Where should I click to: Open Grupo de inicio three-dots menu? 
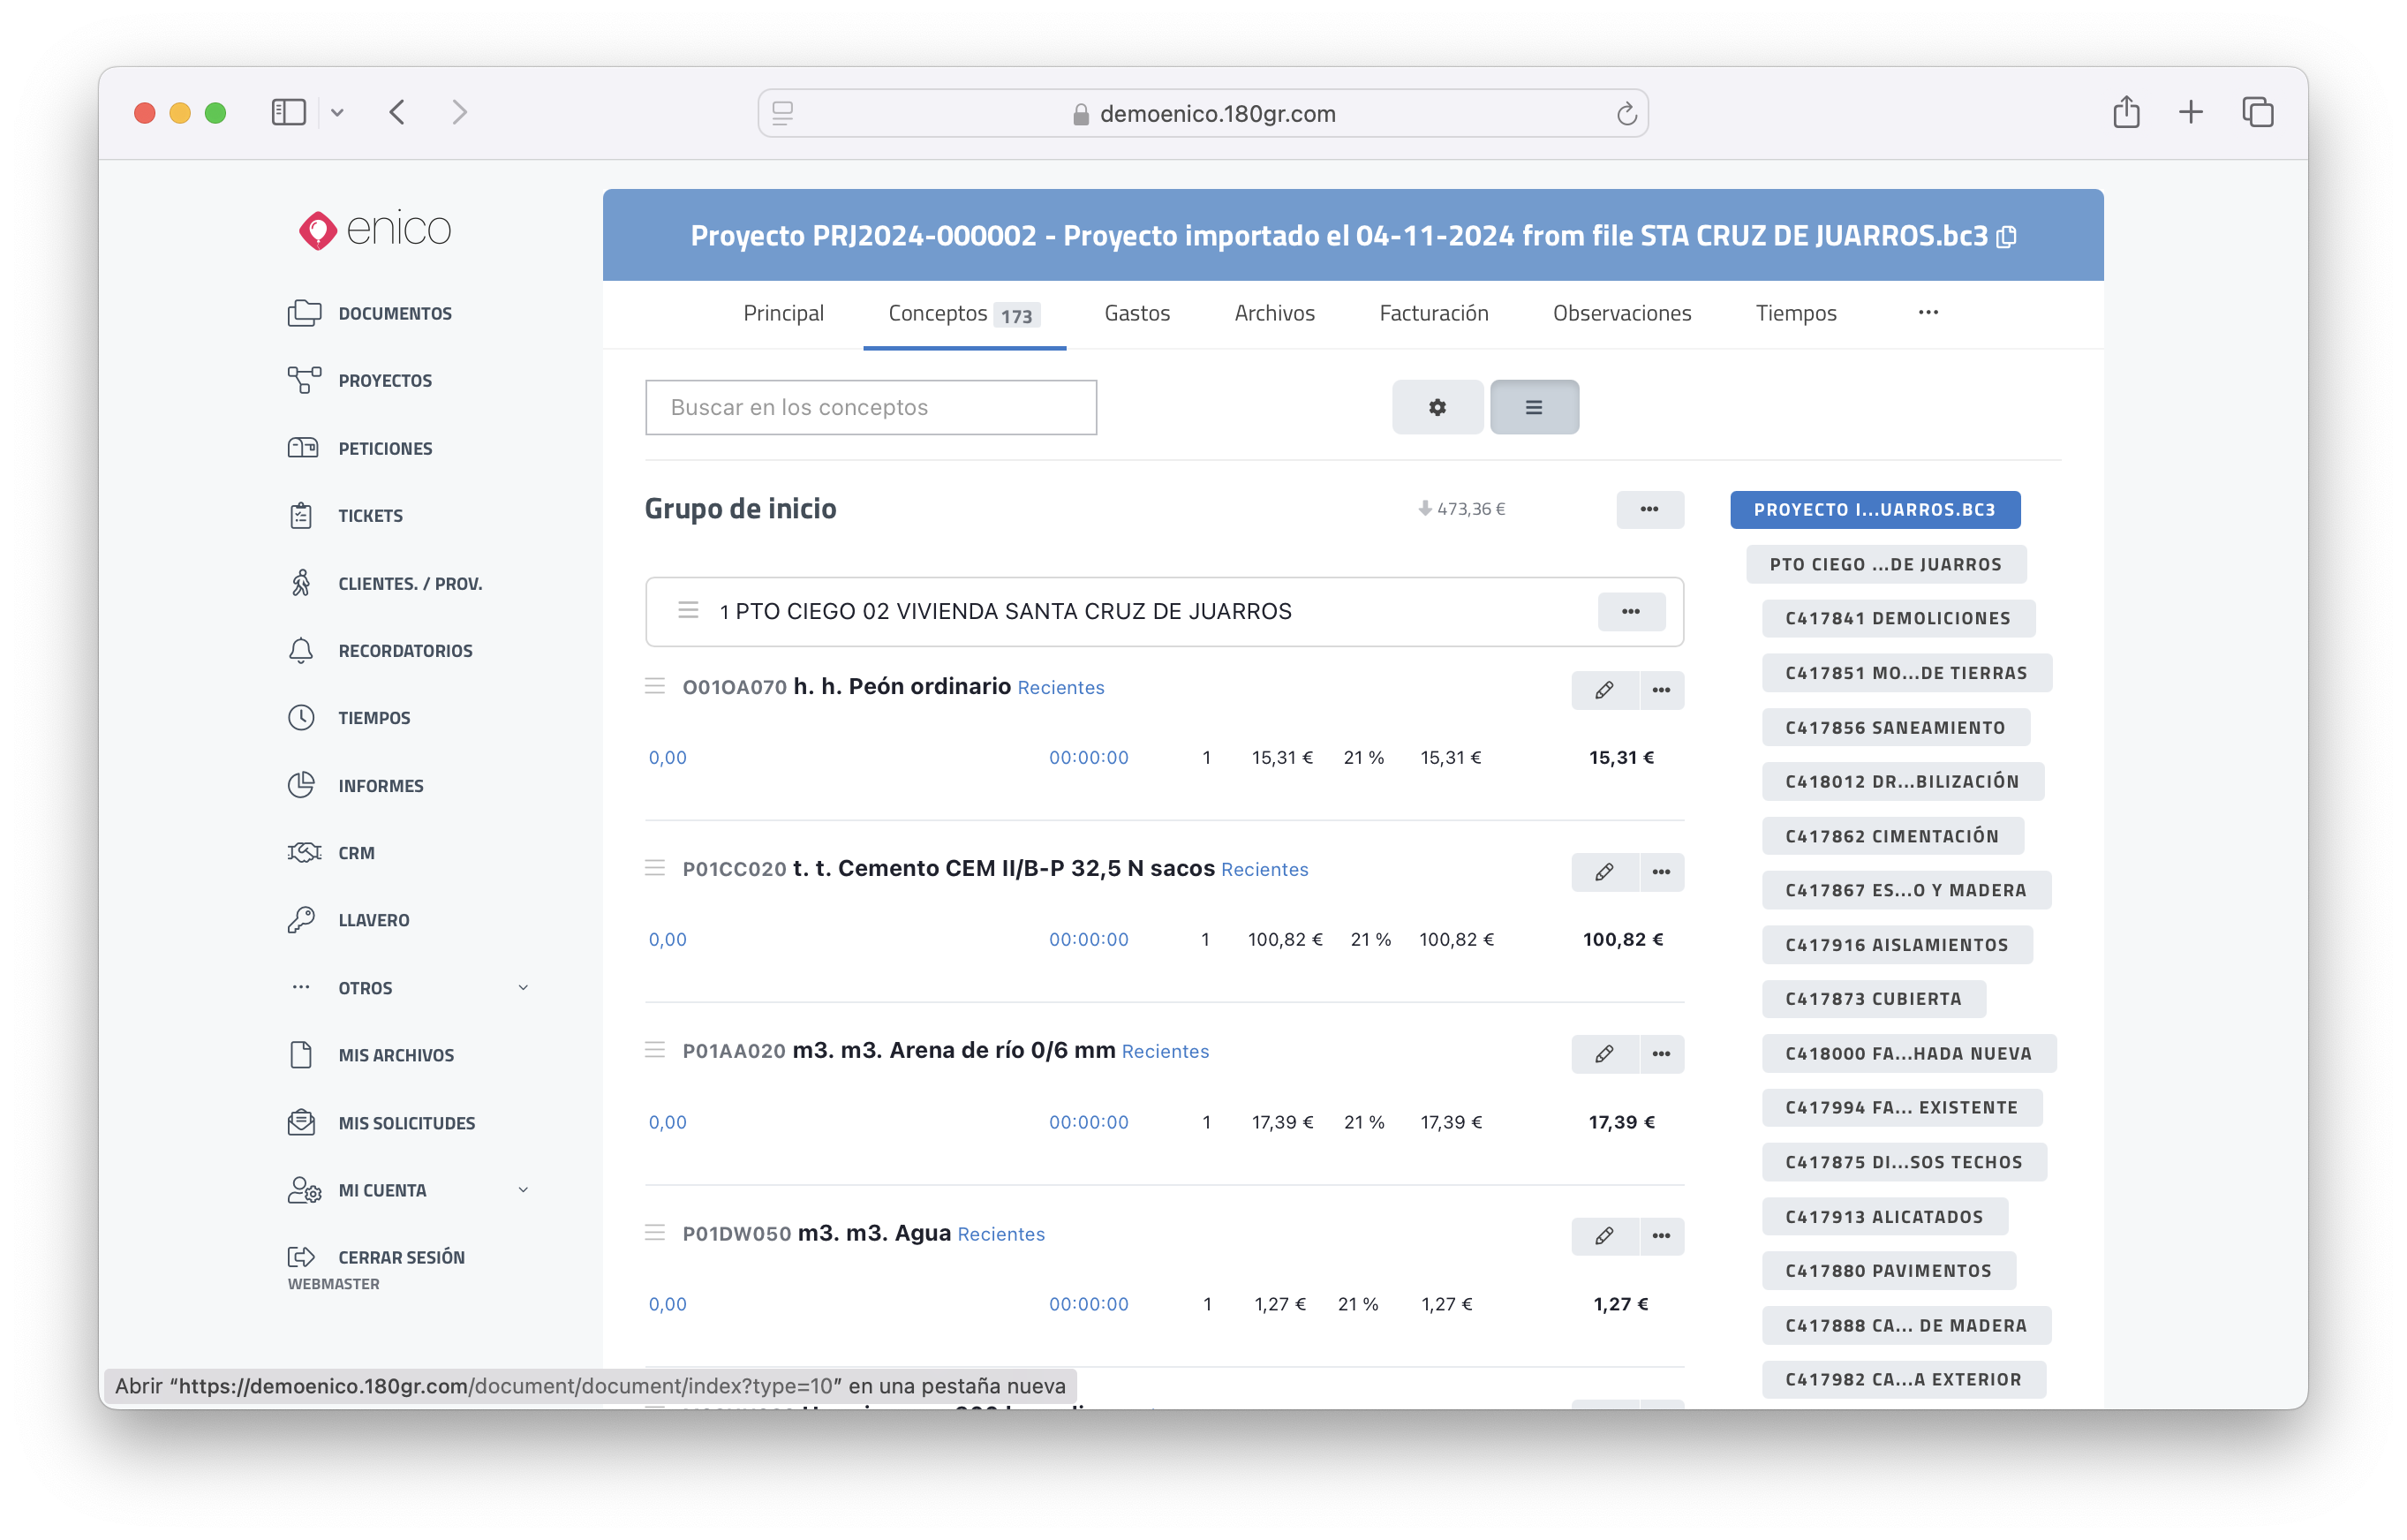(x=1649, y=509)
